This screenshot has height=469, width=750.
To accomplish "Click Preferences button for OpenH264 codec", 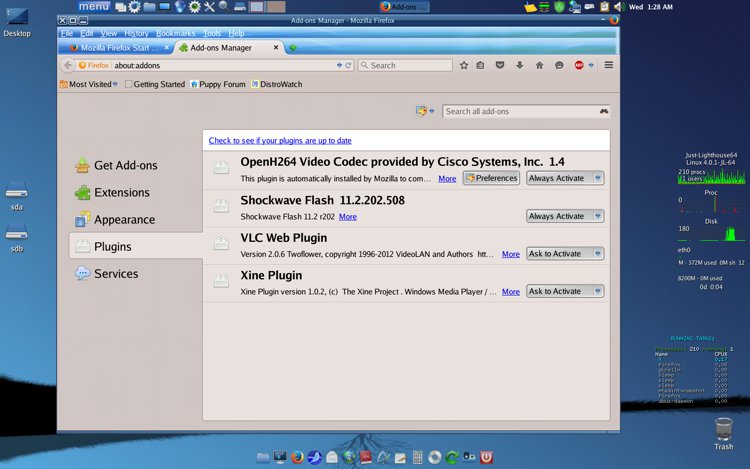I will pos(491,178).
